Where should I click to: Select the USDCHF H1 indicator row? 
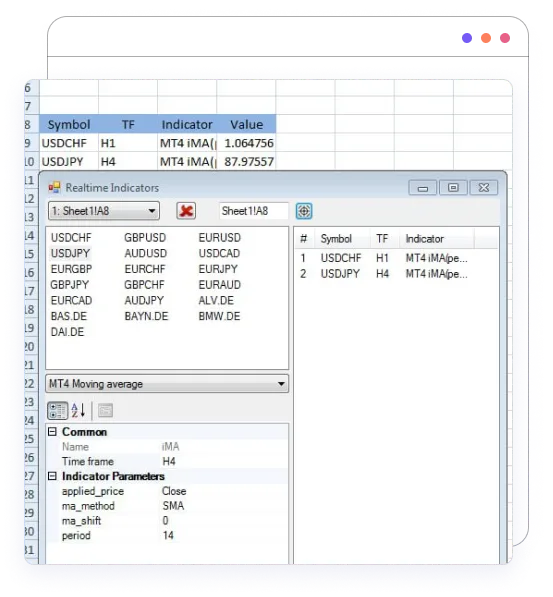point(396,258)
